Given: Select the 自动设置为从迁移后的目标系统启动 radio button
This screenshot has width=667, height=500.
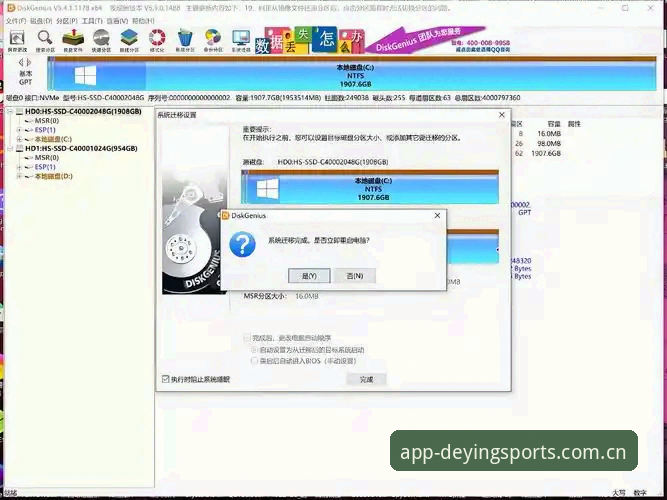Looking at the screenshot, I should click(x=254, y=350).
